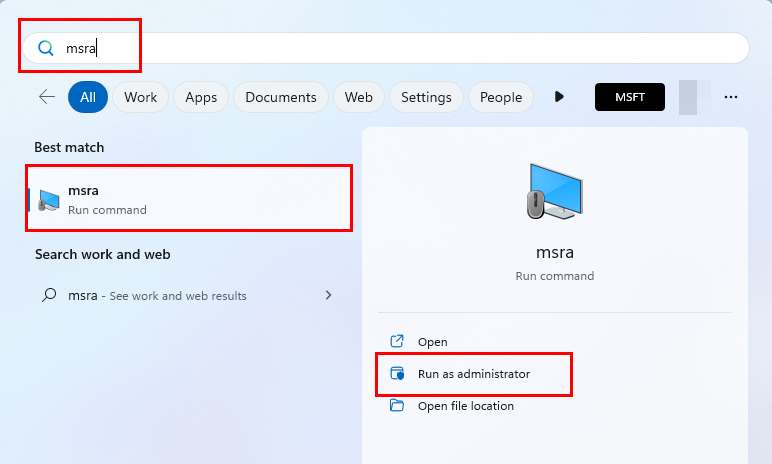Screen dimensions: 772x464
Task: Click the large msra preview icon
Action: coord(555,191)
